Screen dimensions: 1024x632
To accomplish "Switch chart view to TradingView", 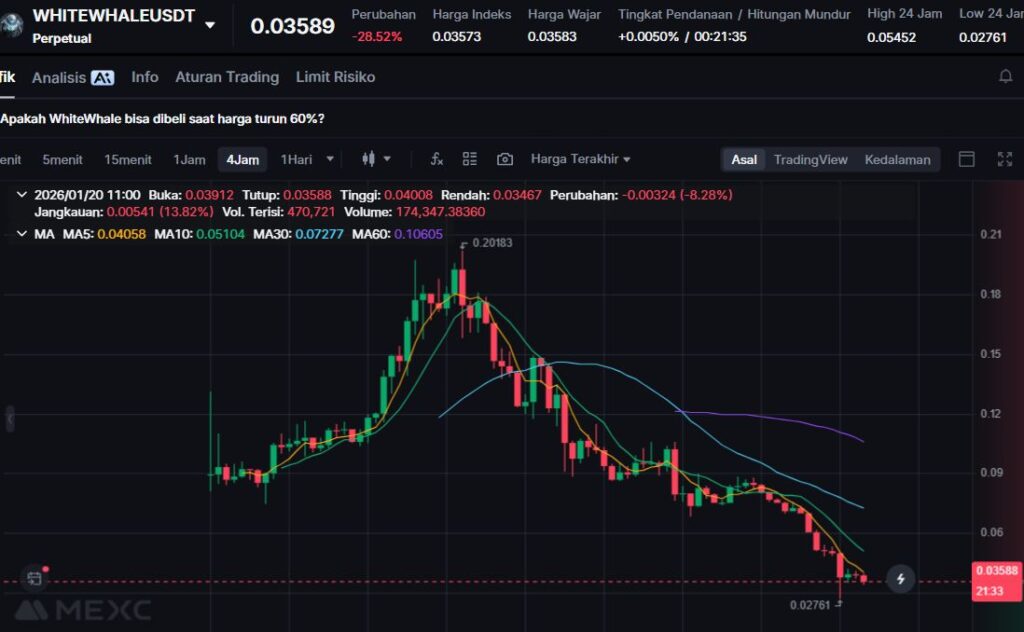I will [x=810, y=159].
